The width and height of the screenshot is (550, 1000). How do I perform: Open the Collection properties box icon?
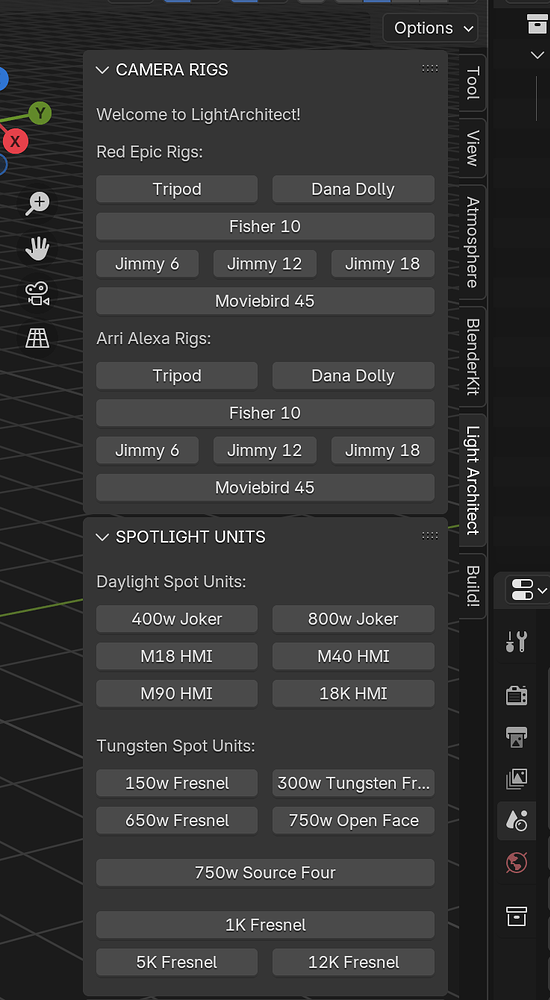pos(516,916)
